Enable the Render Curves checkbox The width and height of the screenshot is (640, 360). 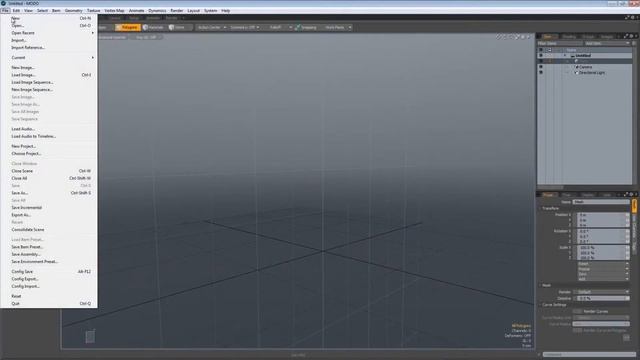[577, 311]
